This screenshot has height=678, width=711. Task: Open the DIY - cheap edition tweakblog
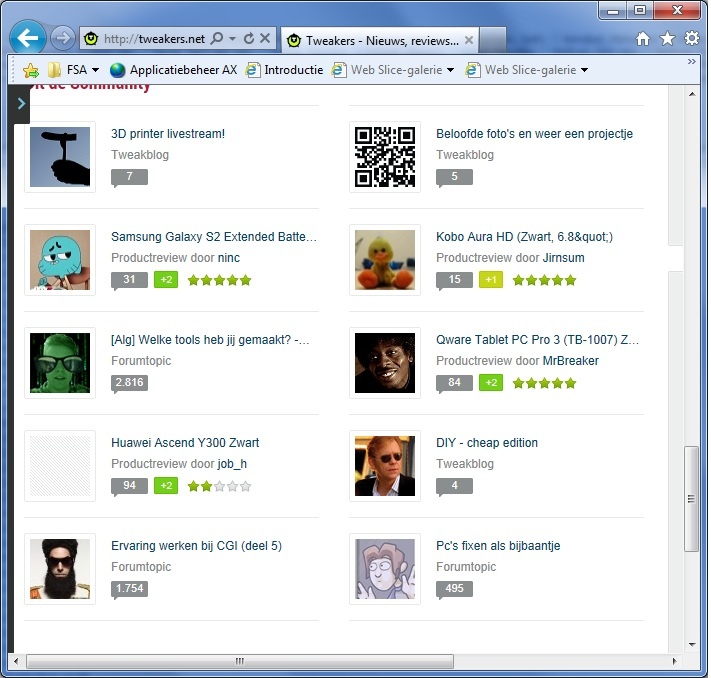(487, 443)
